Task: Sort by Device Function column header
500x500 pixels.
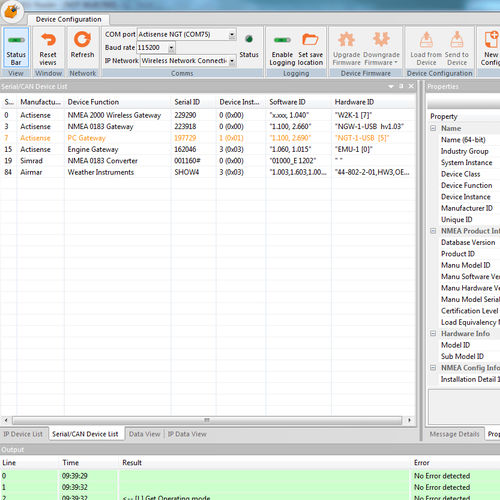Action: point(118,102)
